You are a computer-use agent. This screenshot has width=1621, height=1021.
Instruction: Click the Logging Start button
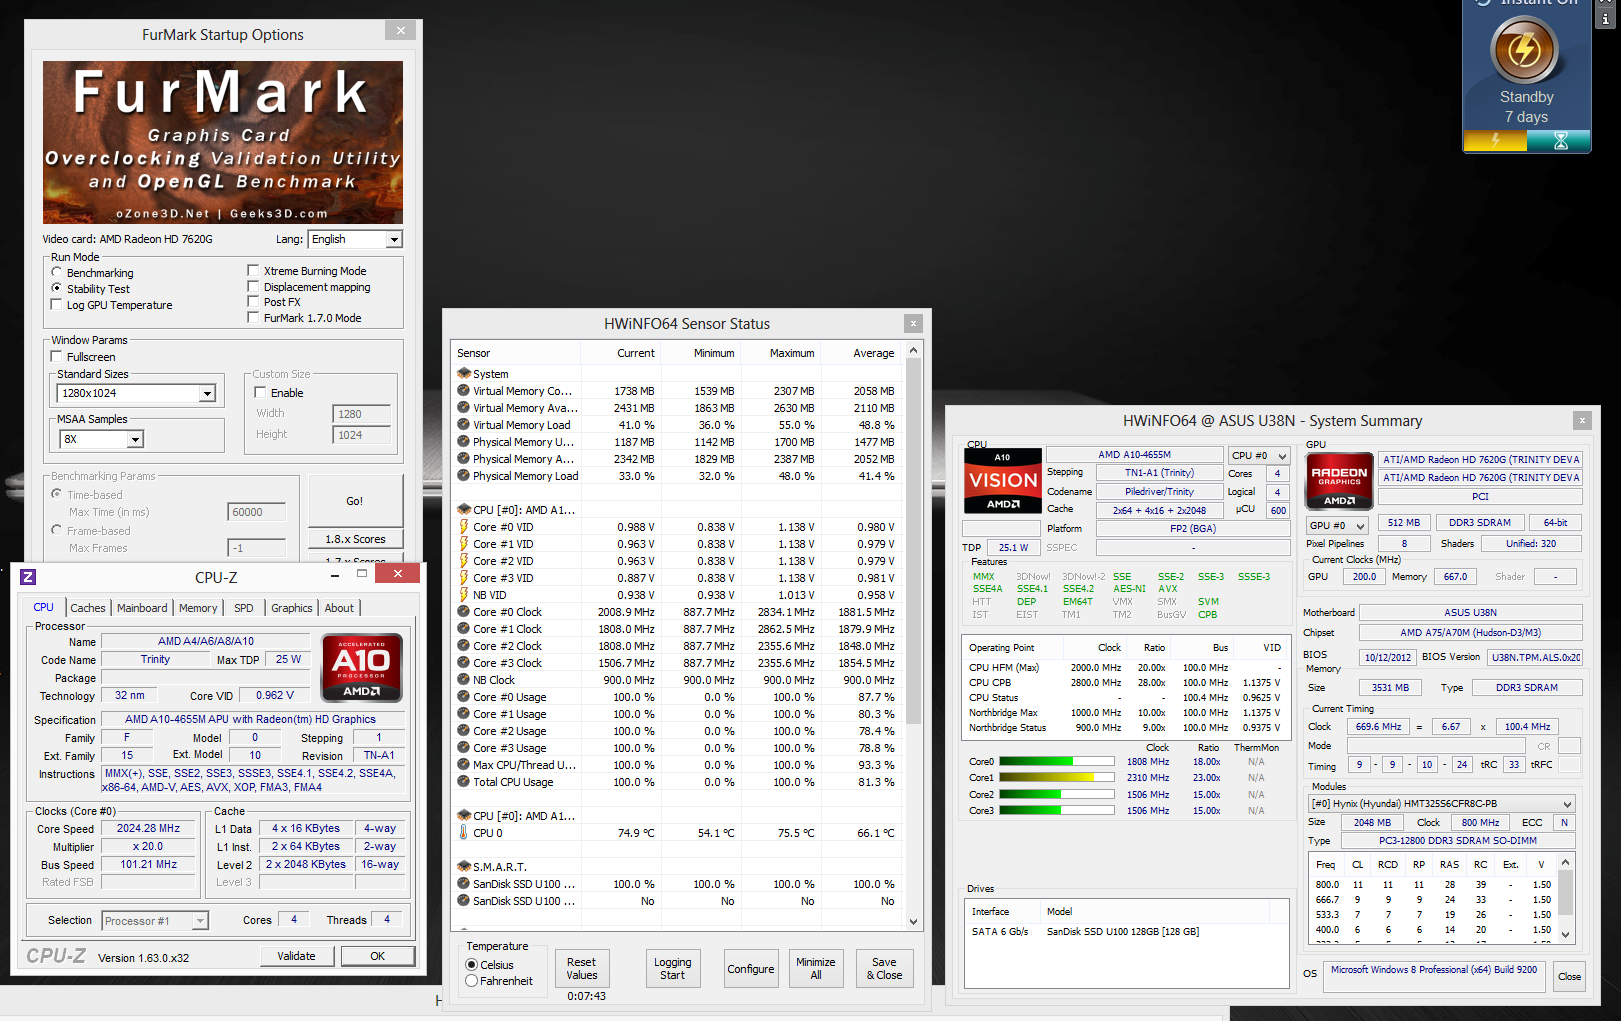(673, 969)
